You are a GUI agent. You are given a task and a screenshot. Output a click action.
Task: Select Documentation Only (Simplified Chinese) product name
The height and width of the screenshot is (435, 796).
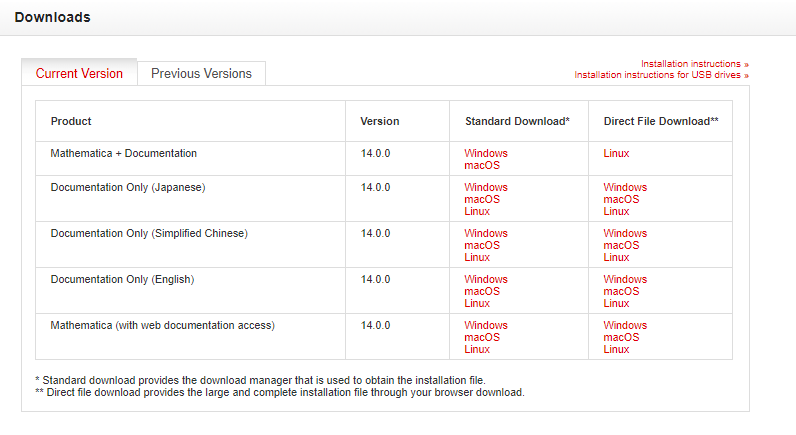click(x=149, y=233)
